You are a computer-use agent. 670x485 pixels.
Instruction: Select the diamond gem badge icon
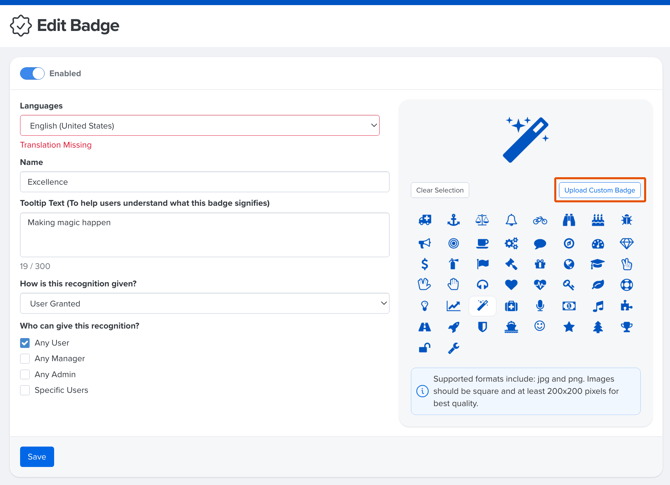[626, 243]
